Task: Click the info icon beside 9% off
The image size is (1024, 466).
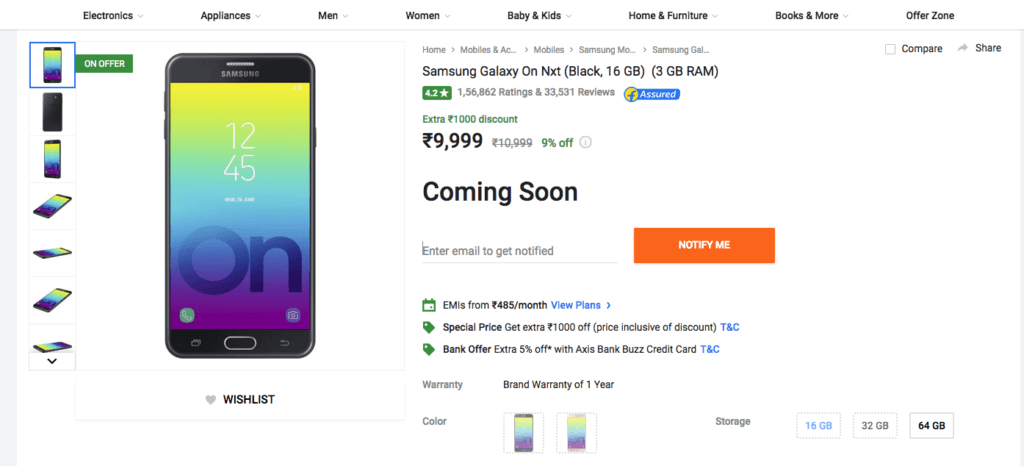Action: point(586,142)
